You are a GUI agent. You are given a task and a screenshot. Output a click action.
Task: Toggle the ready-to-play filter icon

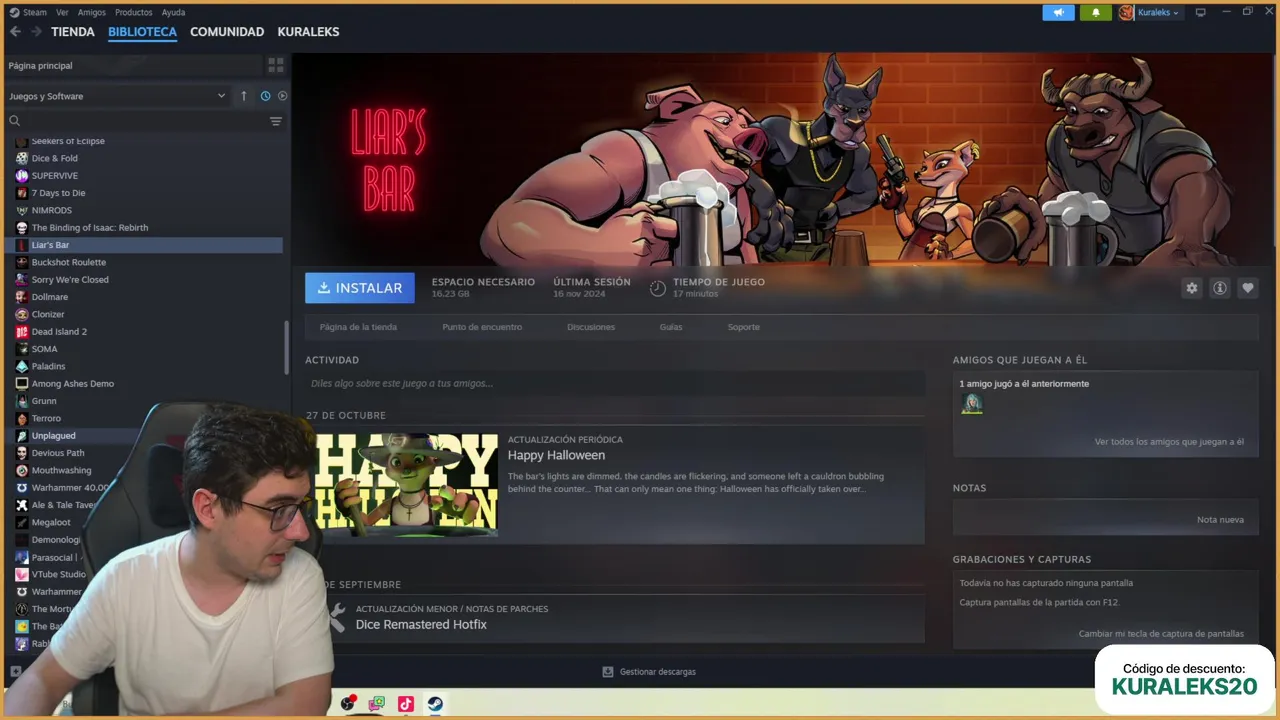pyautogui.click(x=282, y=96)
